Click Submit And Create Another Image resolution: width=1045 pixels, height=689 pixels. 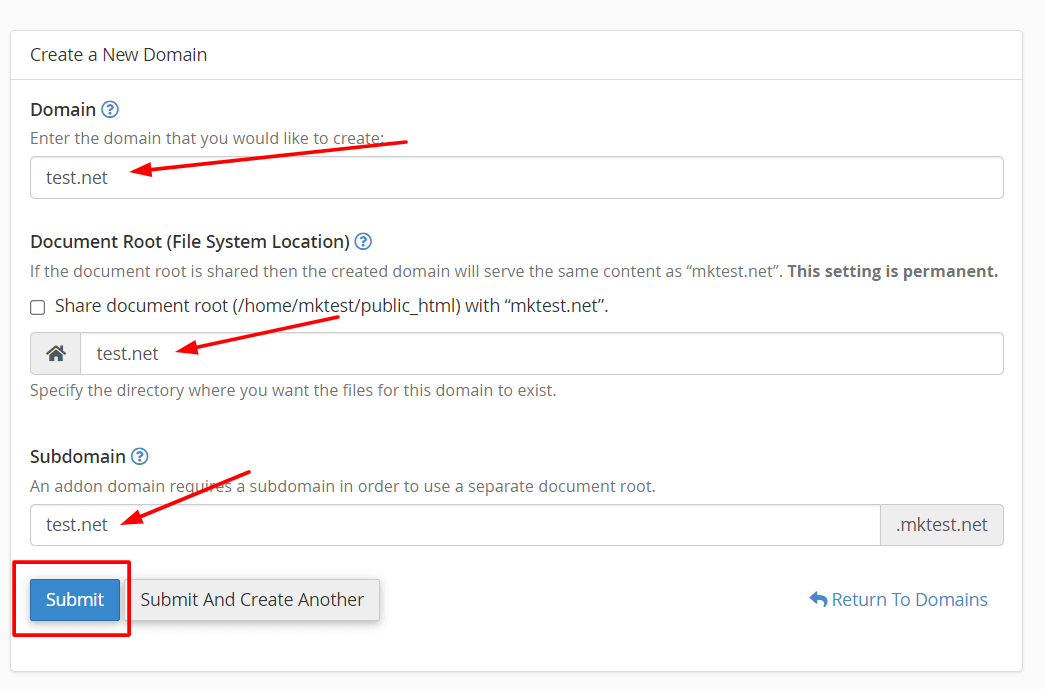(x=255, y=599)
